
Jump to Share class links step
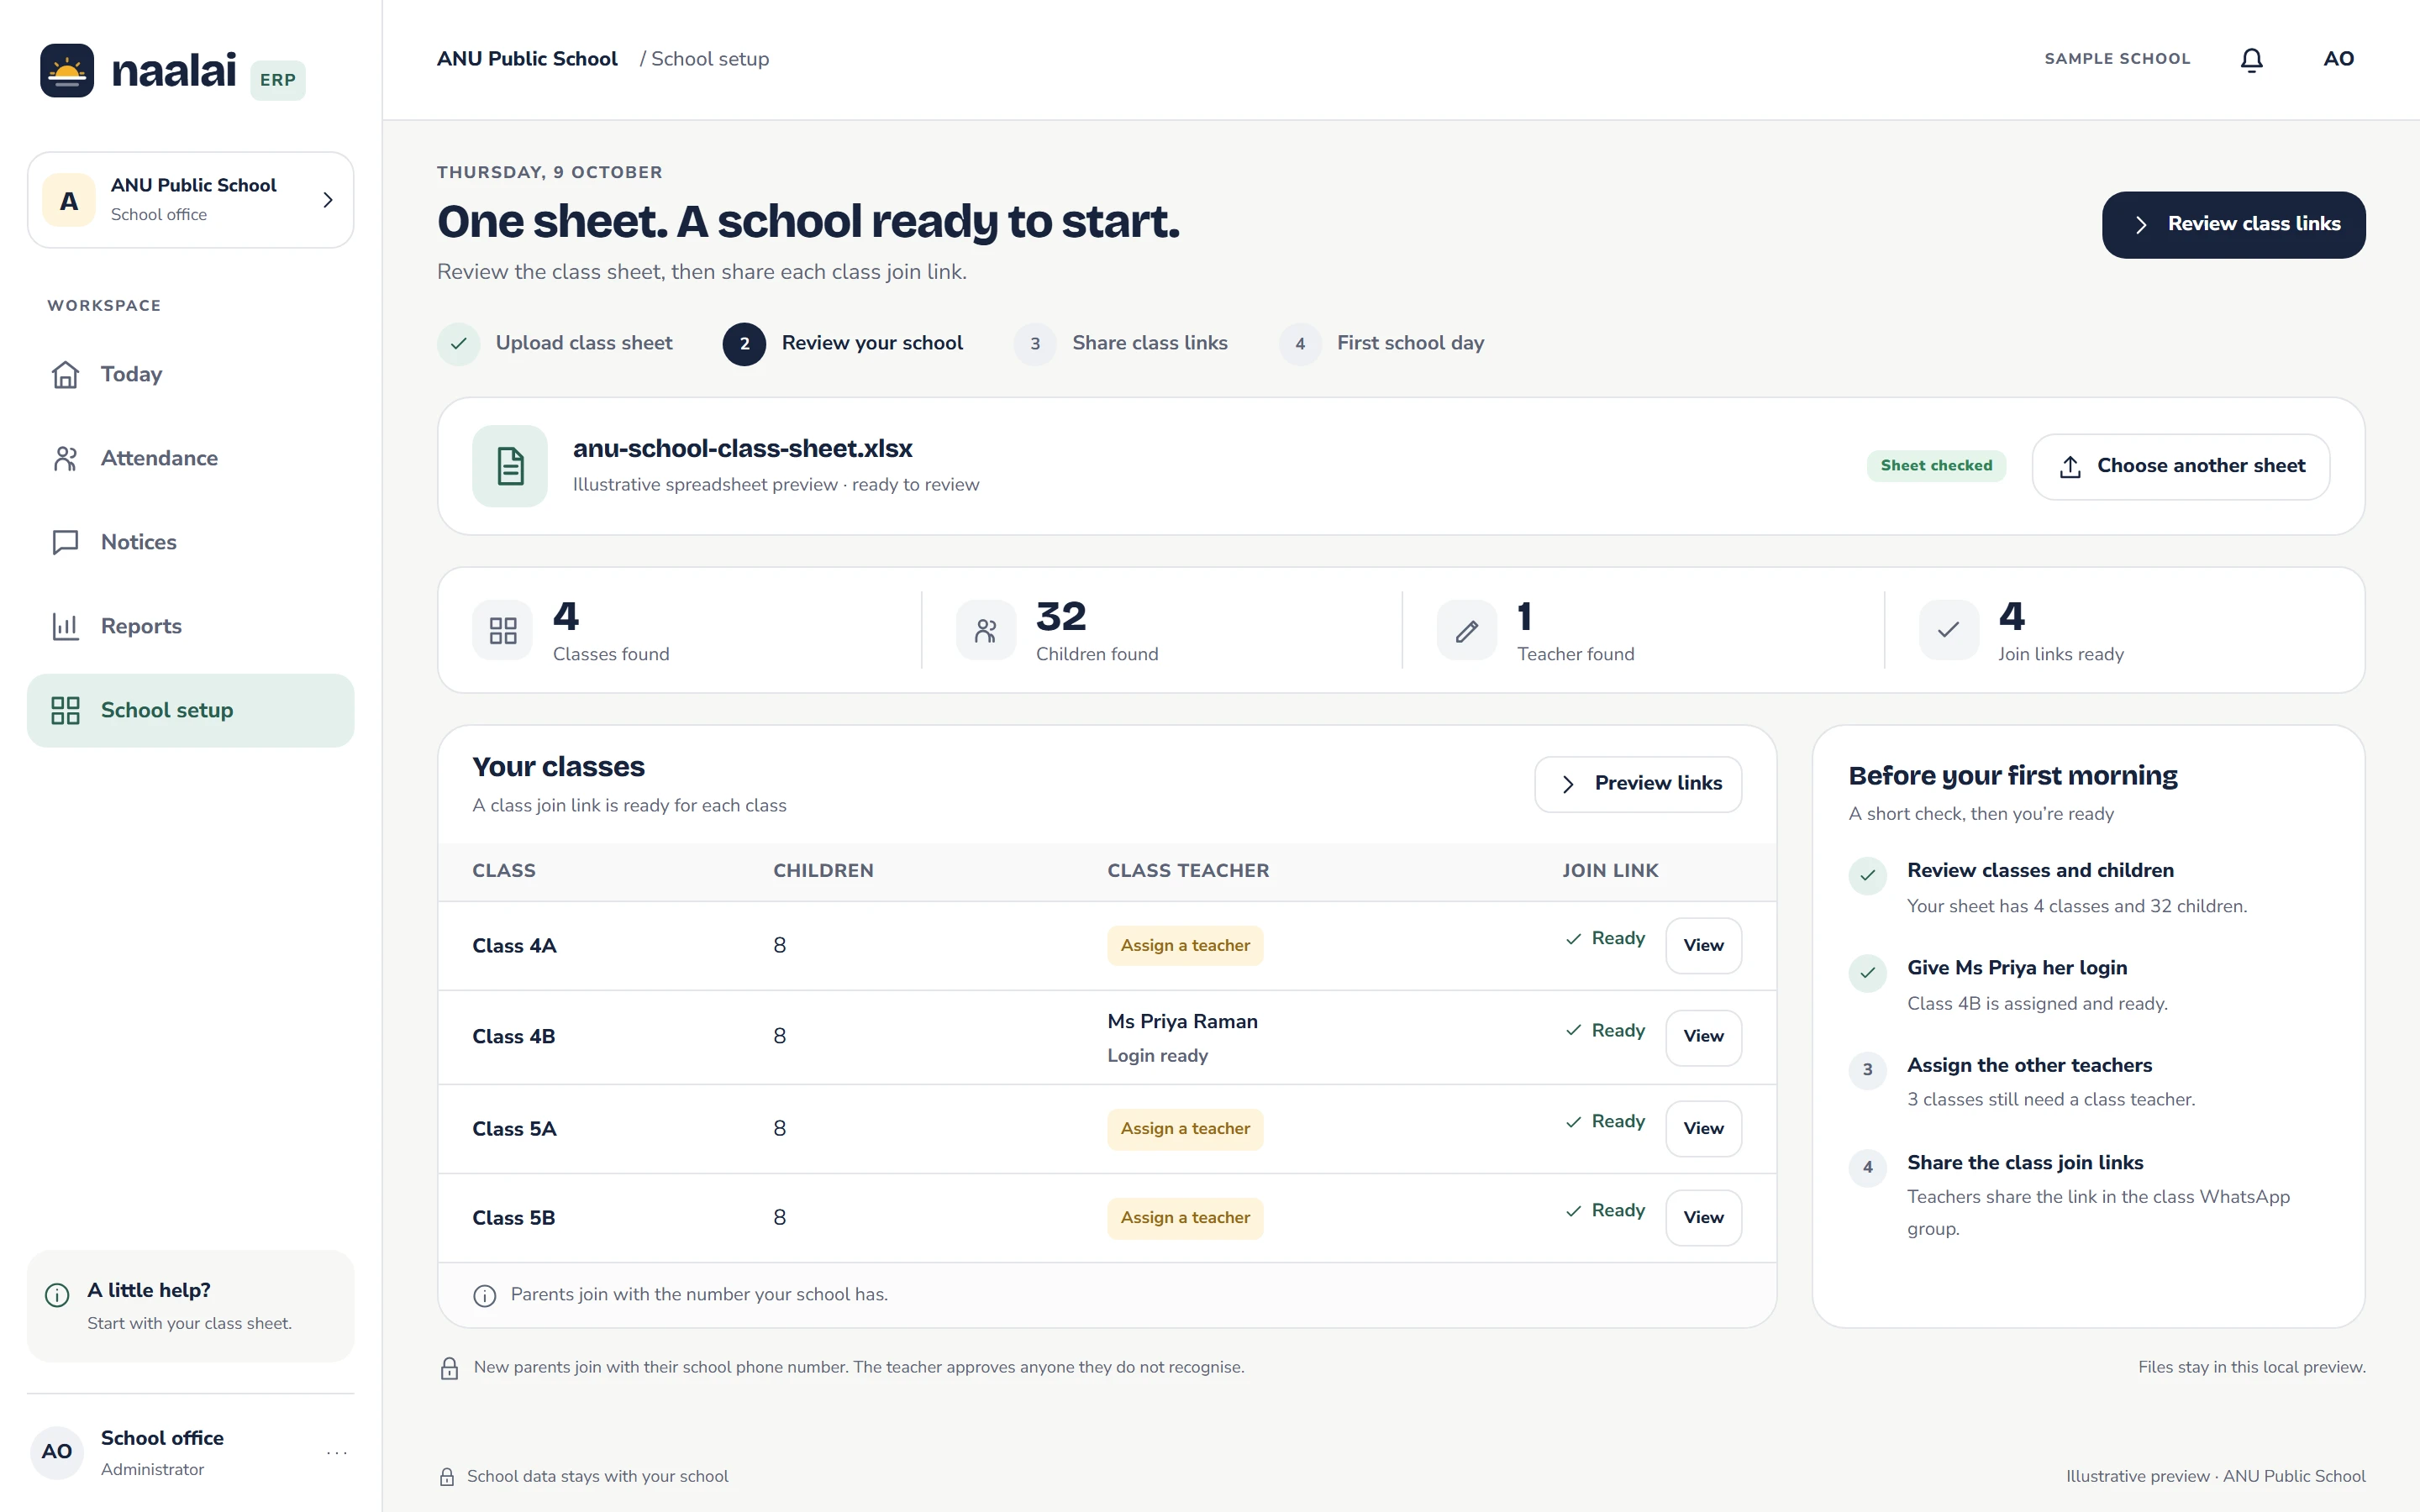pos(1121,344)
